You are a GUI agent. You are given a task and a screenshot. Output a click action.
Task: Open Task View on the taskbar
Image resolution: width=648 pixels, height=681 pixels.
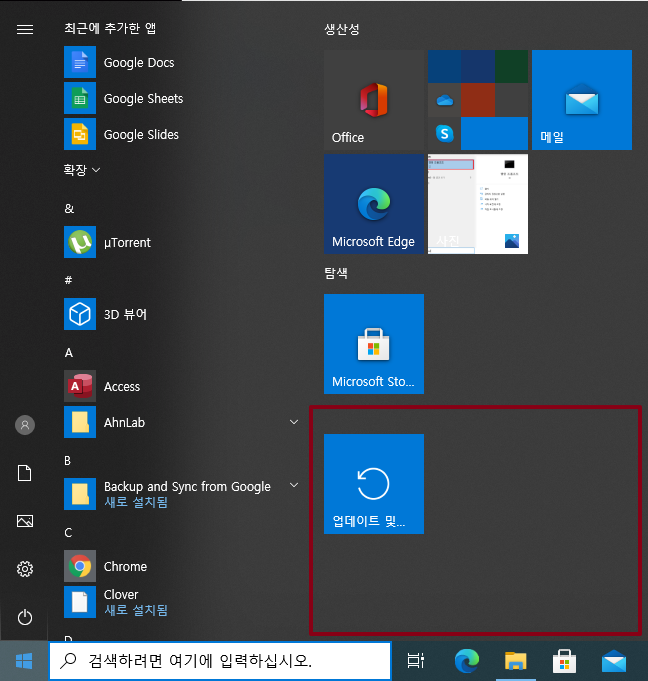416,661
